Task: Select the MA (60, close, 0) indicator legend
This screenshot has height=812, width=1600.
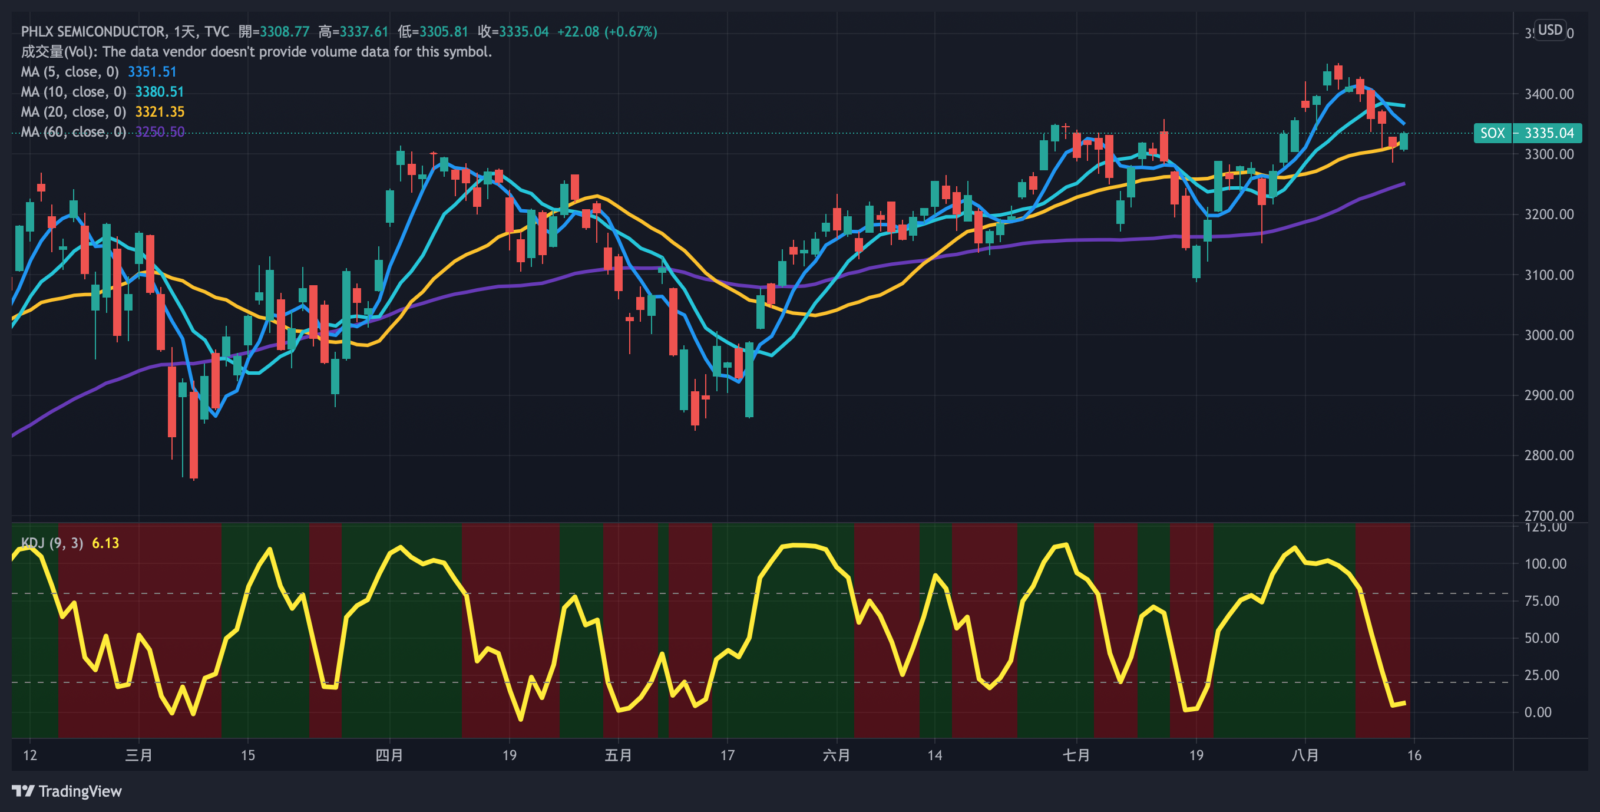Action: coord(73,132)
